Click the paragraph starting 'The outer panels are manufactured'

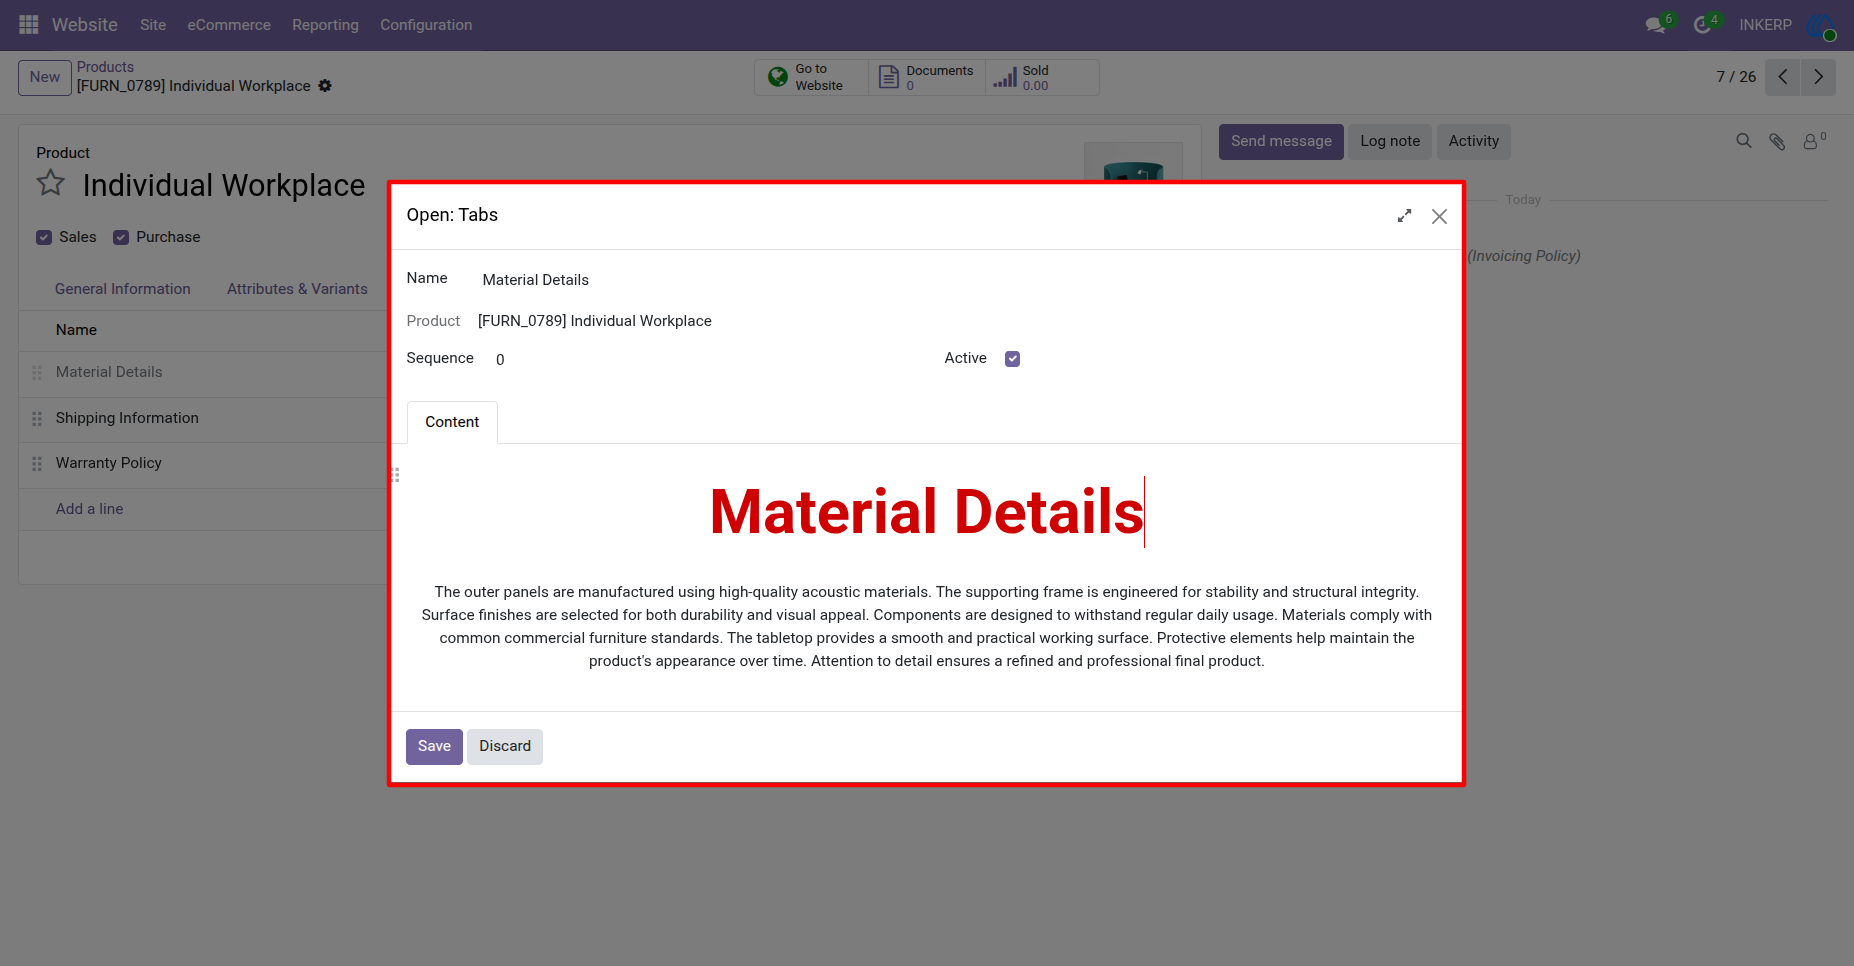926,626
